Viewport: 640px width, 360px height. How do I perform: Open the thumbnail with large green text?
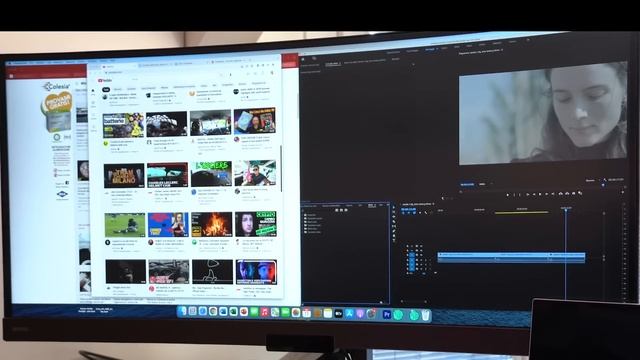coord(211,173)
